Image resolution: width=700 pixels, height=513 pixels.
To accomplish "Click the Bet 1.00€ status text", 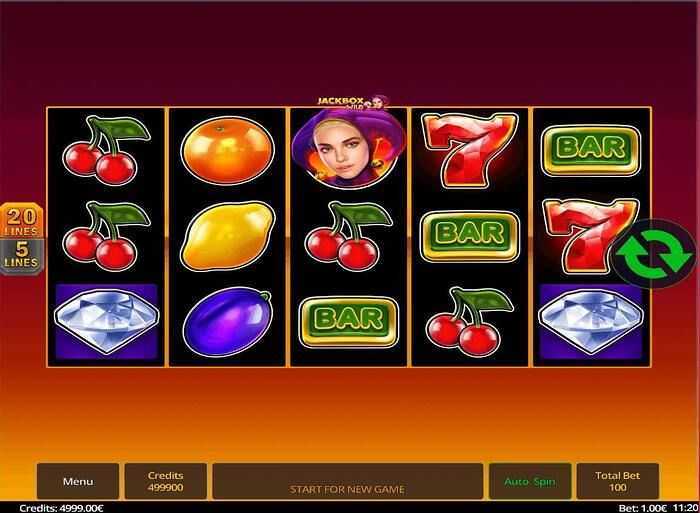I will (642, 508).
